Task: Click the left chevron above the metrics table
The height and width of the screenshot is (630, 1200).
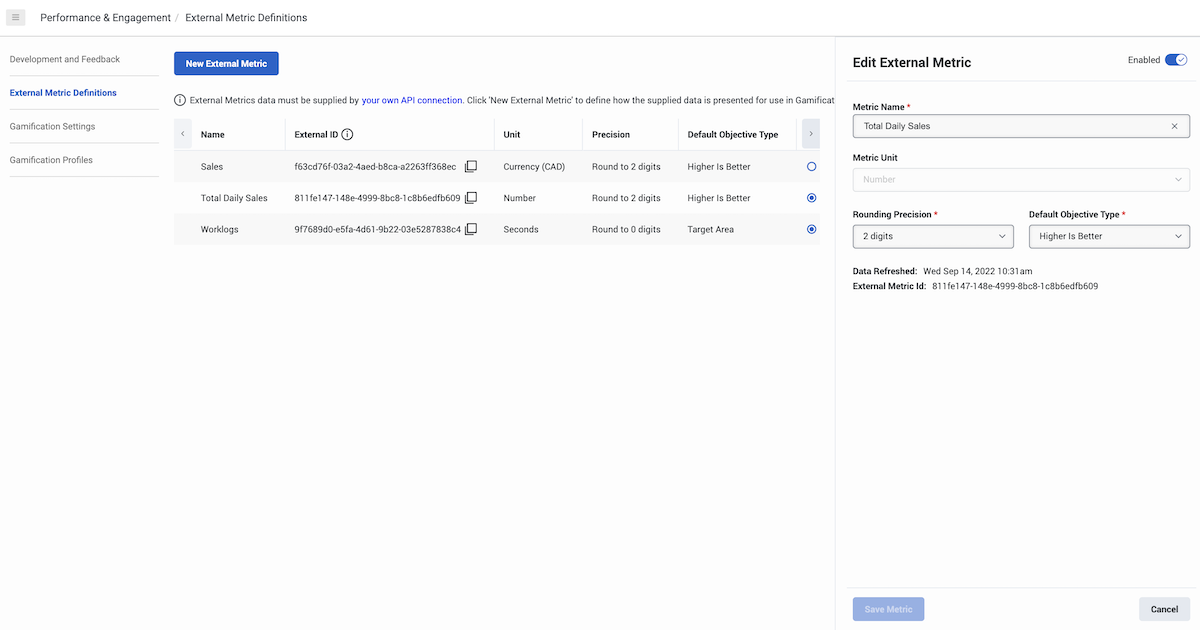Action: pyautogui.click(x=182, y=133)
